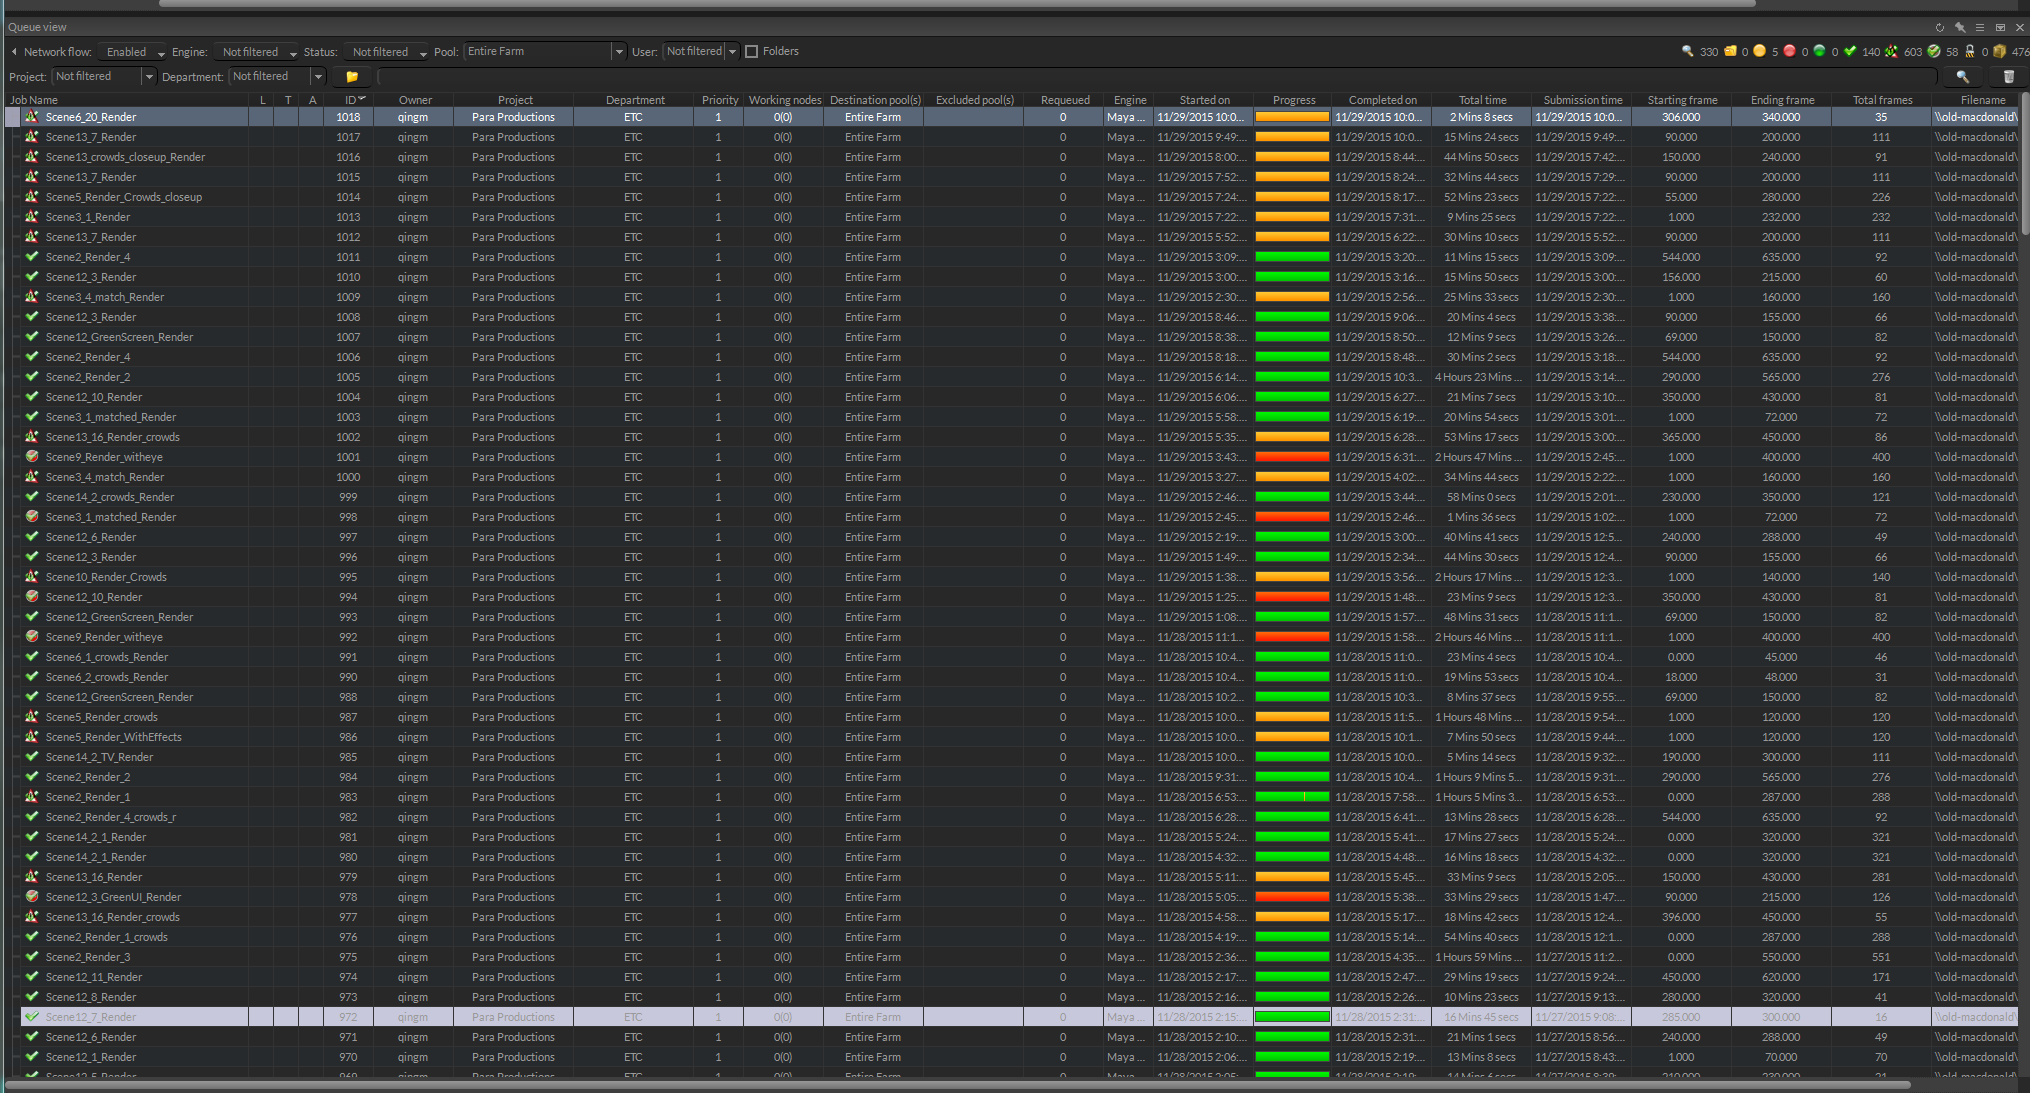2030x1093 pixels.
Task: Open the Queue view hamburger options menu
Action: point(1979,28)
